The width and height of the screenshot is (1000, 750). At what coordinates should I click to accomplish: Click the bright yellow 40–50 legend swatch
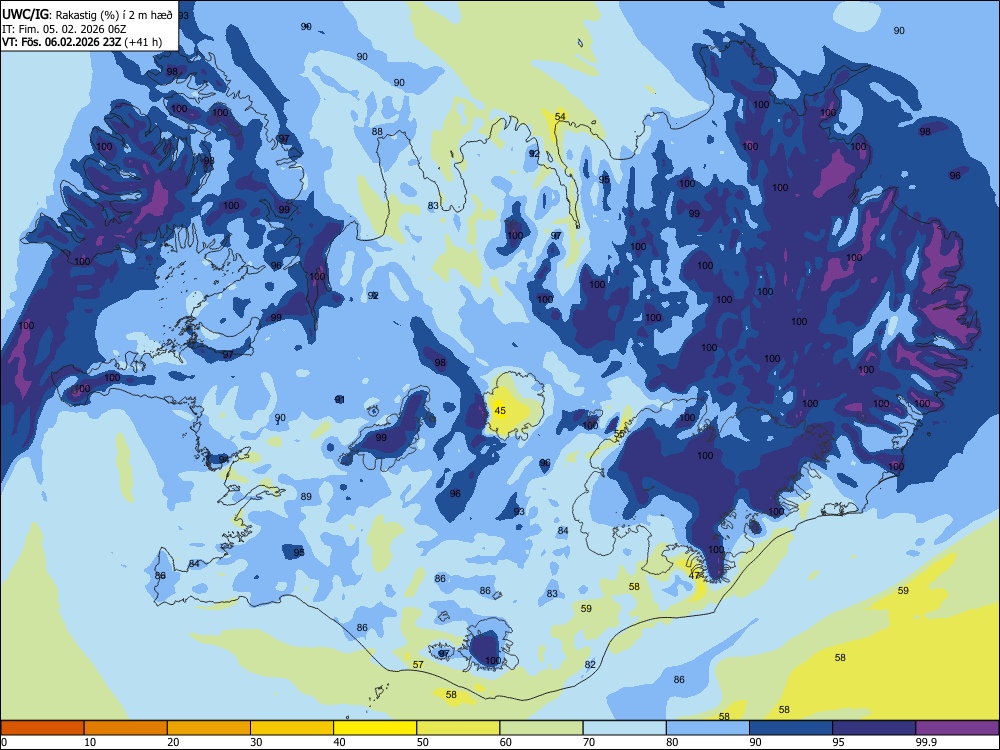coord(375,728)
